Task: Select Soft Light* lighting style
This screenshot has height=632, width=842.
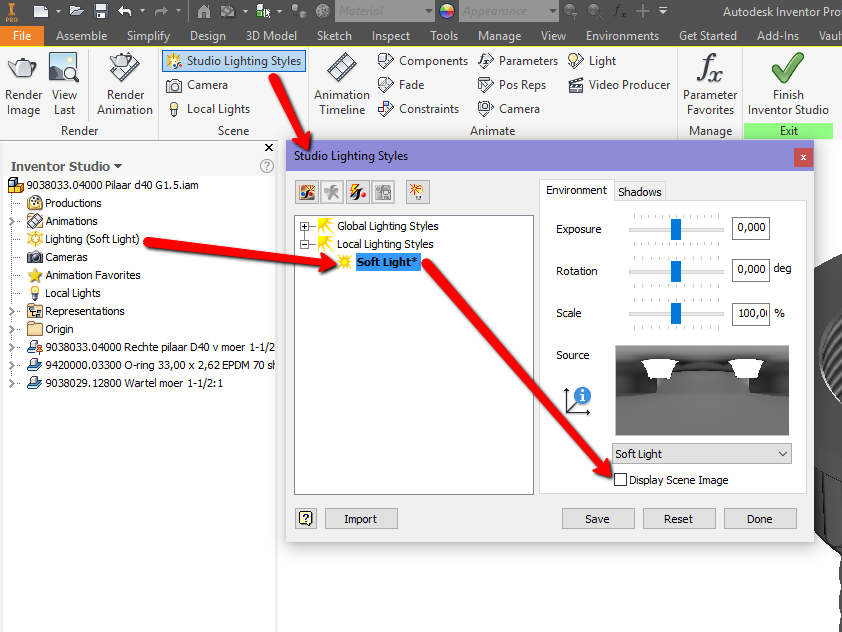Action: coord(387,262)
